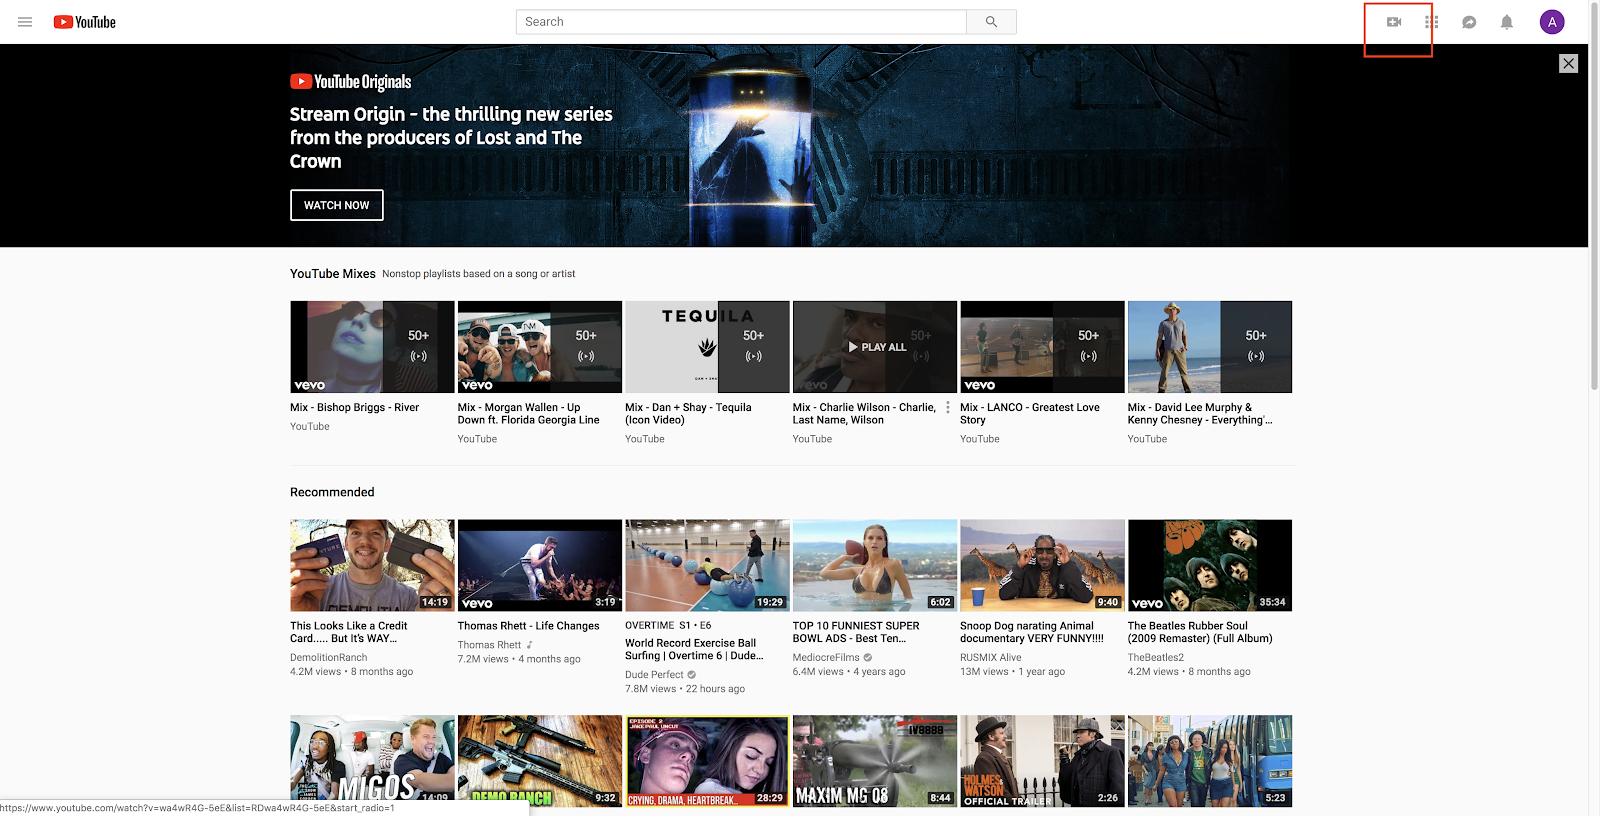
Task: Play the MIGOS carpool video thumbnail
Action: click(372, 761)
